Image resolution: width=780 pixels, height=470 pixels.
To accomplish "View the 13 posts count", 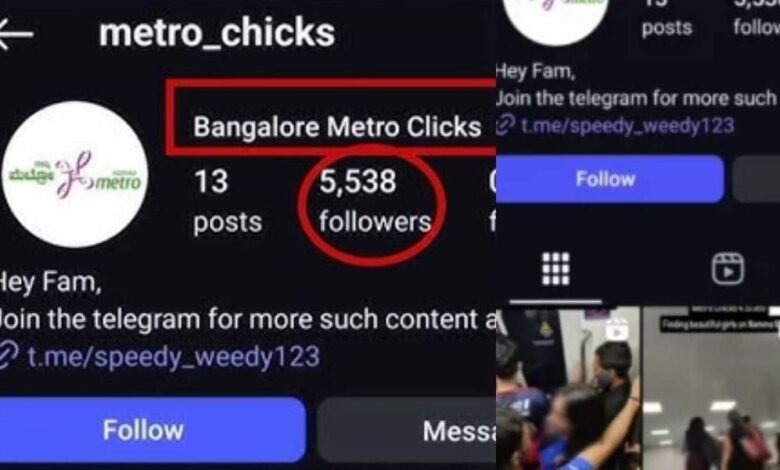I will coord(227,201).
